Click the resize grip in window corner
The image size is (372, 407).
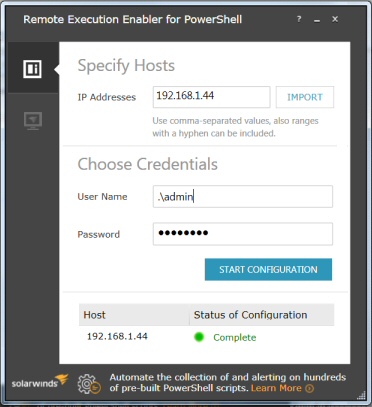361,396
